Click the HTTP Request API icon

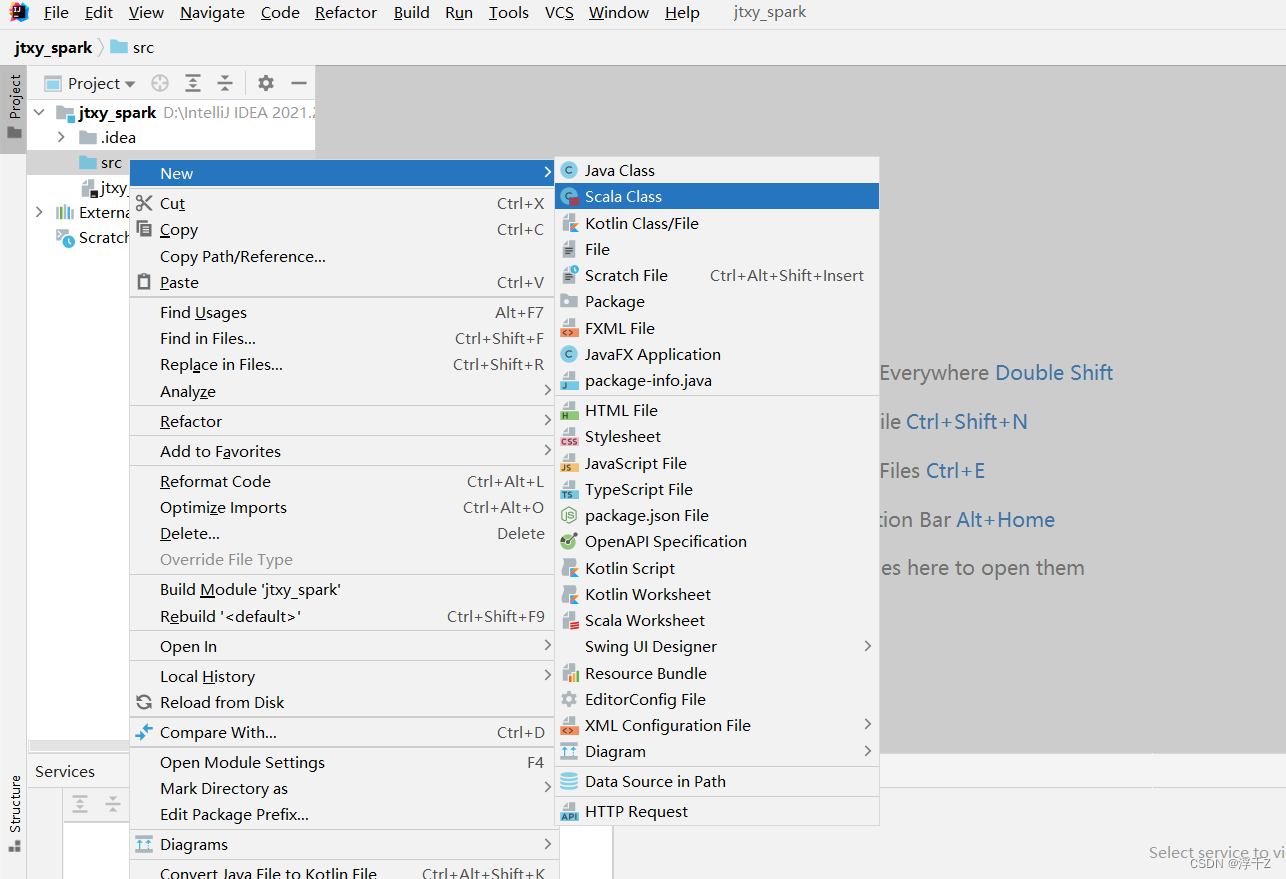pyautogui.click(x=569, y=811)
